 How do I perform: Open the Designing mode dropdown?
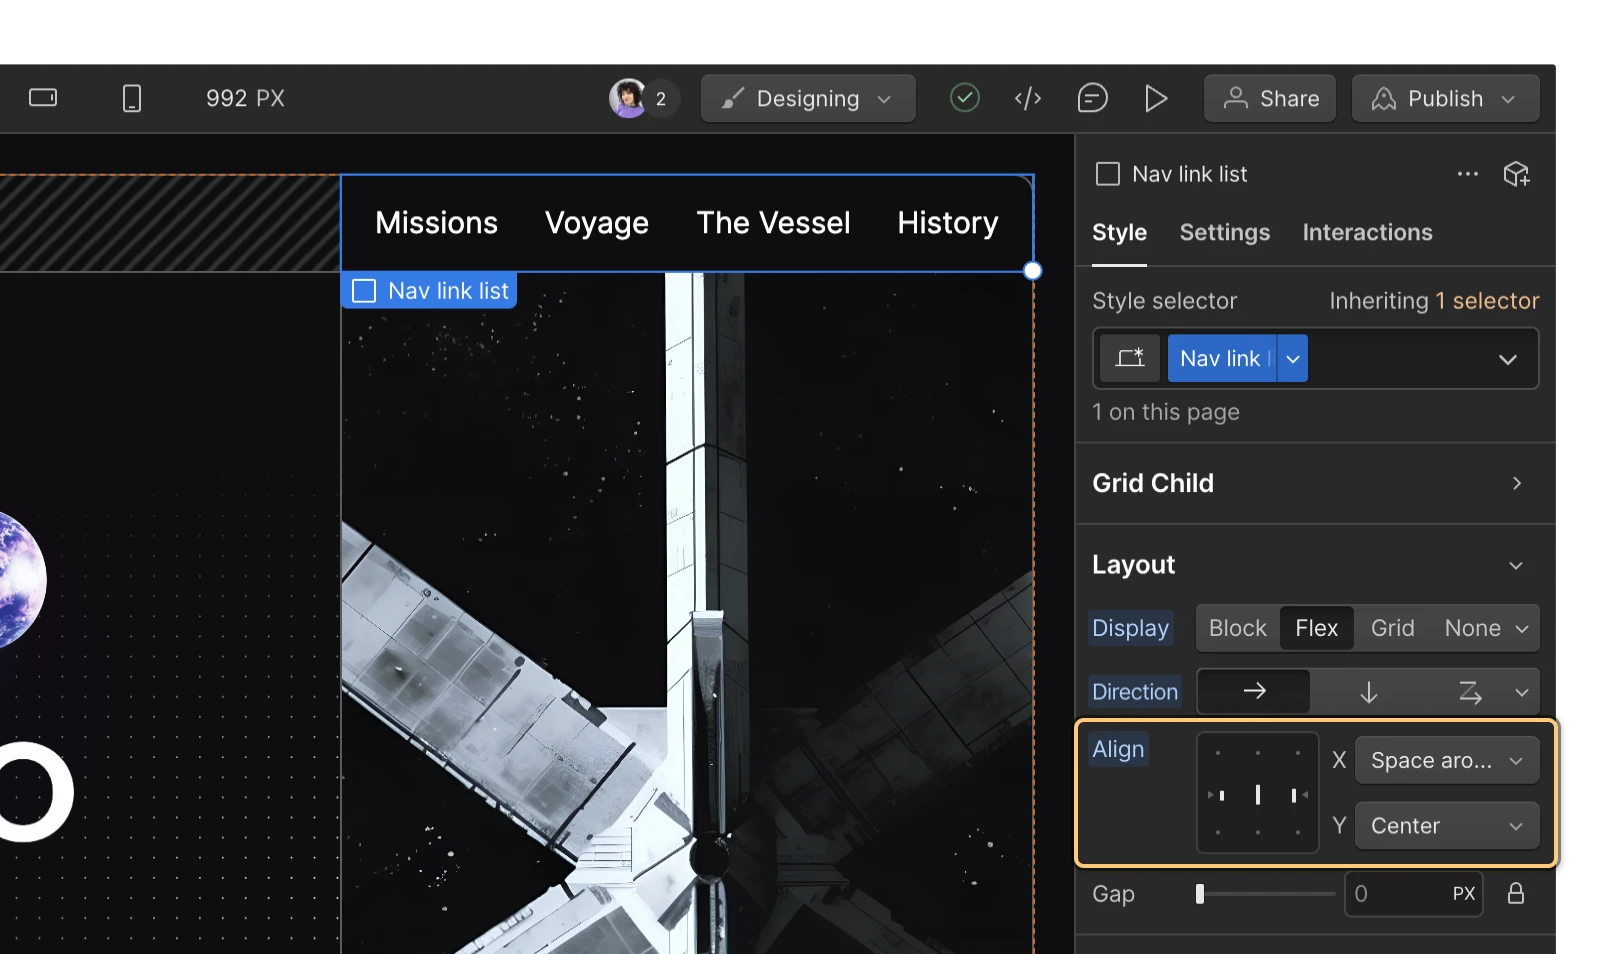808,98
